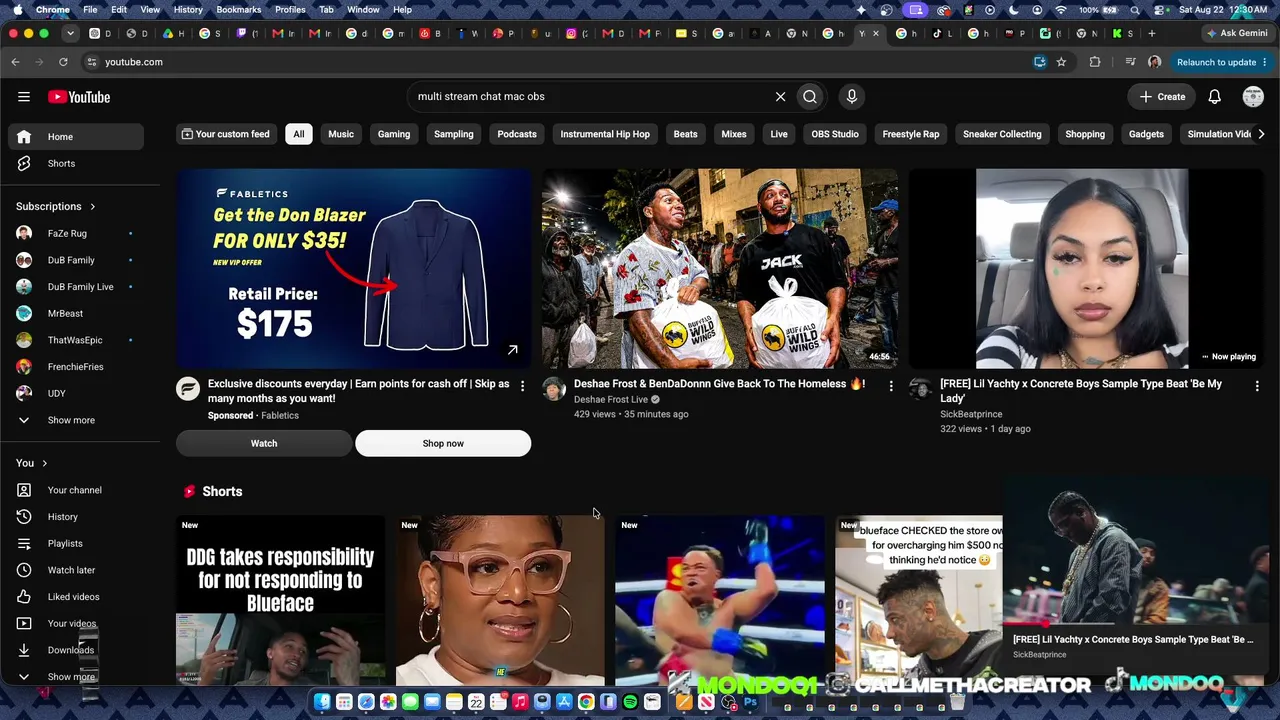
Task: Open the Fabletics ad options menu
Action: (522, 386)
